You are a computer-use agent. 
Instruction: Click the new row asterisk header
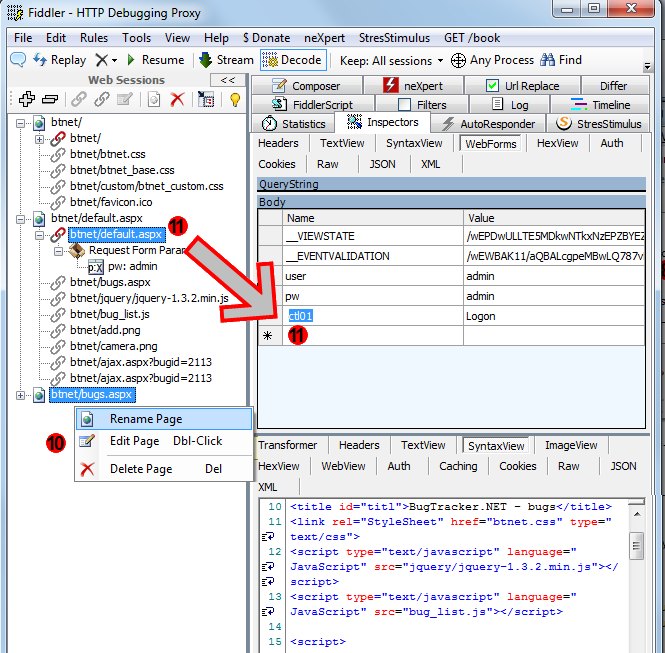270,336
